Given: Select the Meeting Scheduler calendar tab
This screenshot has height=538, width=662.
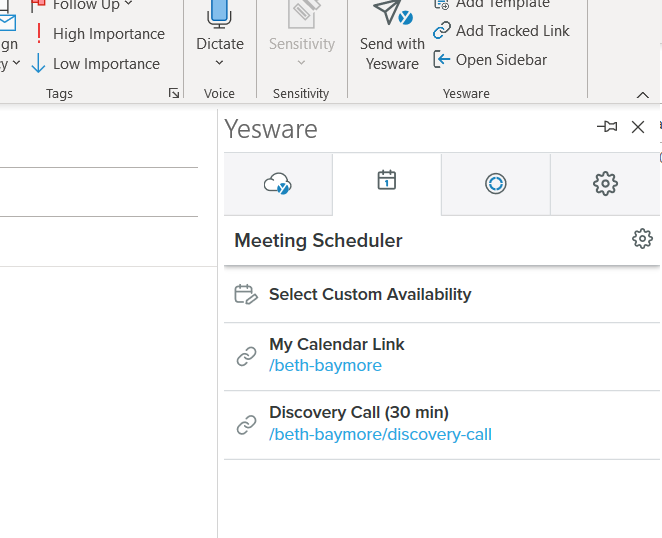Looking at the screenshot, I should [387, 184].
